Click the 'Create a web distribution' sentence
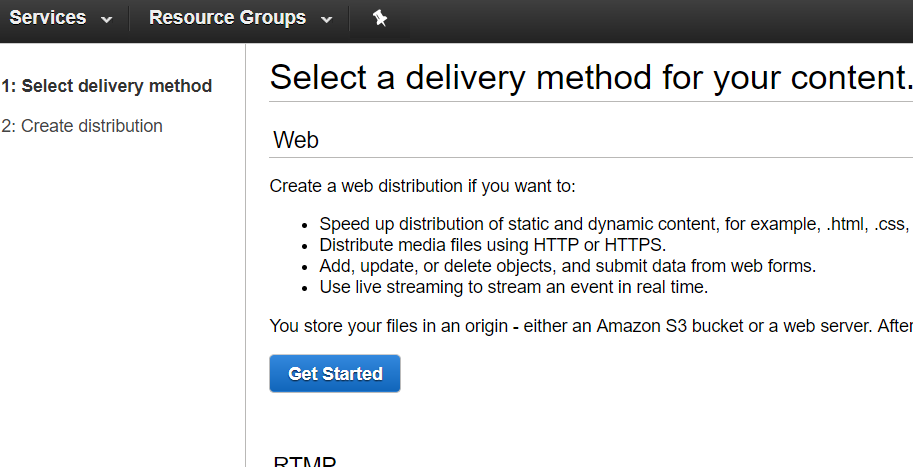This screenshot has width=913, height=467. 423,186
